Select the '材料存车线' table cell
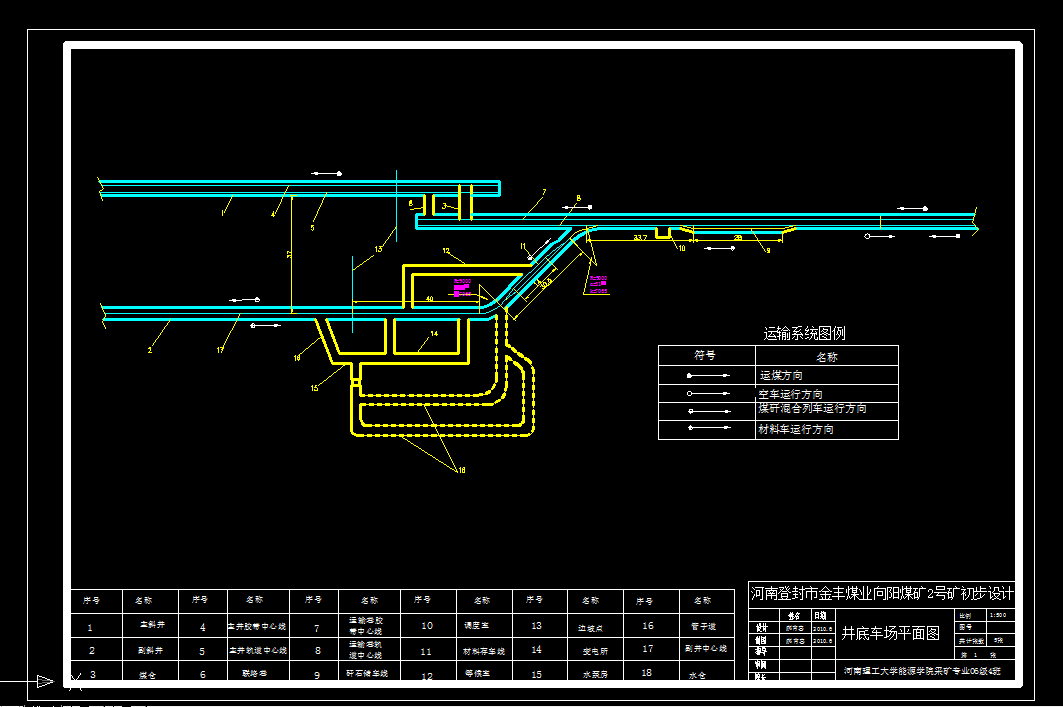 coord(484,651)
